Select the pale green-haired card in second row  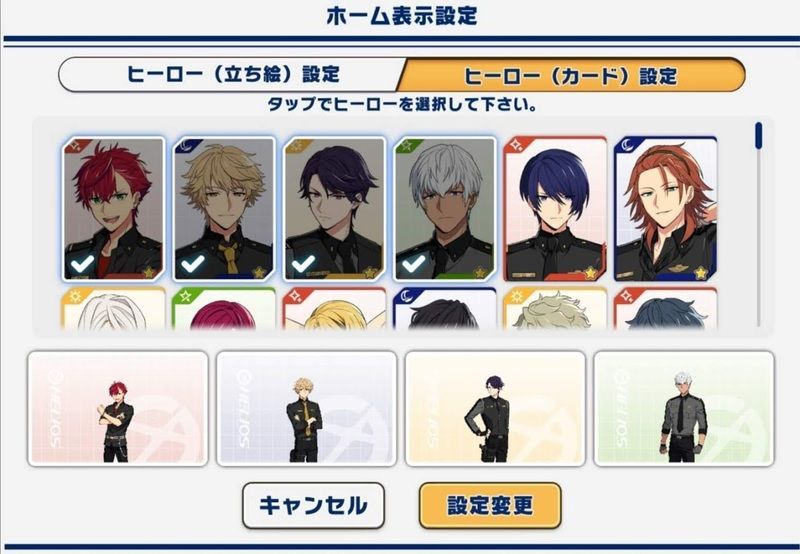[x=555, y=308]
